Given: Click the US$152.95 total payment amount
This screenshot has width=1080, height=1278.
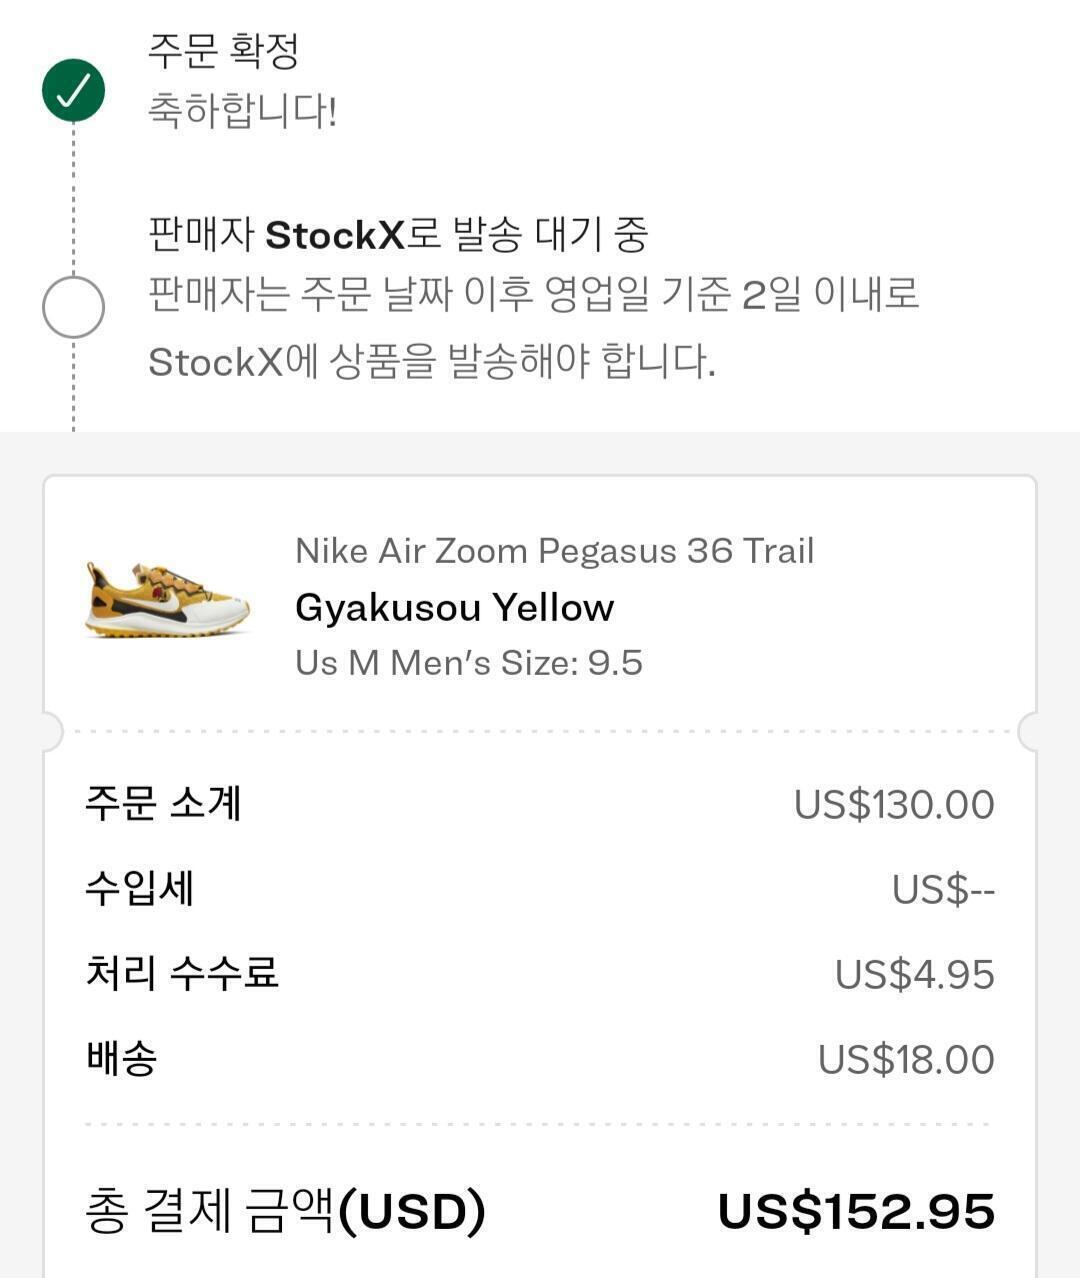Looking at the screenshot, I should (x=856, y=1212).
